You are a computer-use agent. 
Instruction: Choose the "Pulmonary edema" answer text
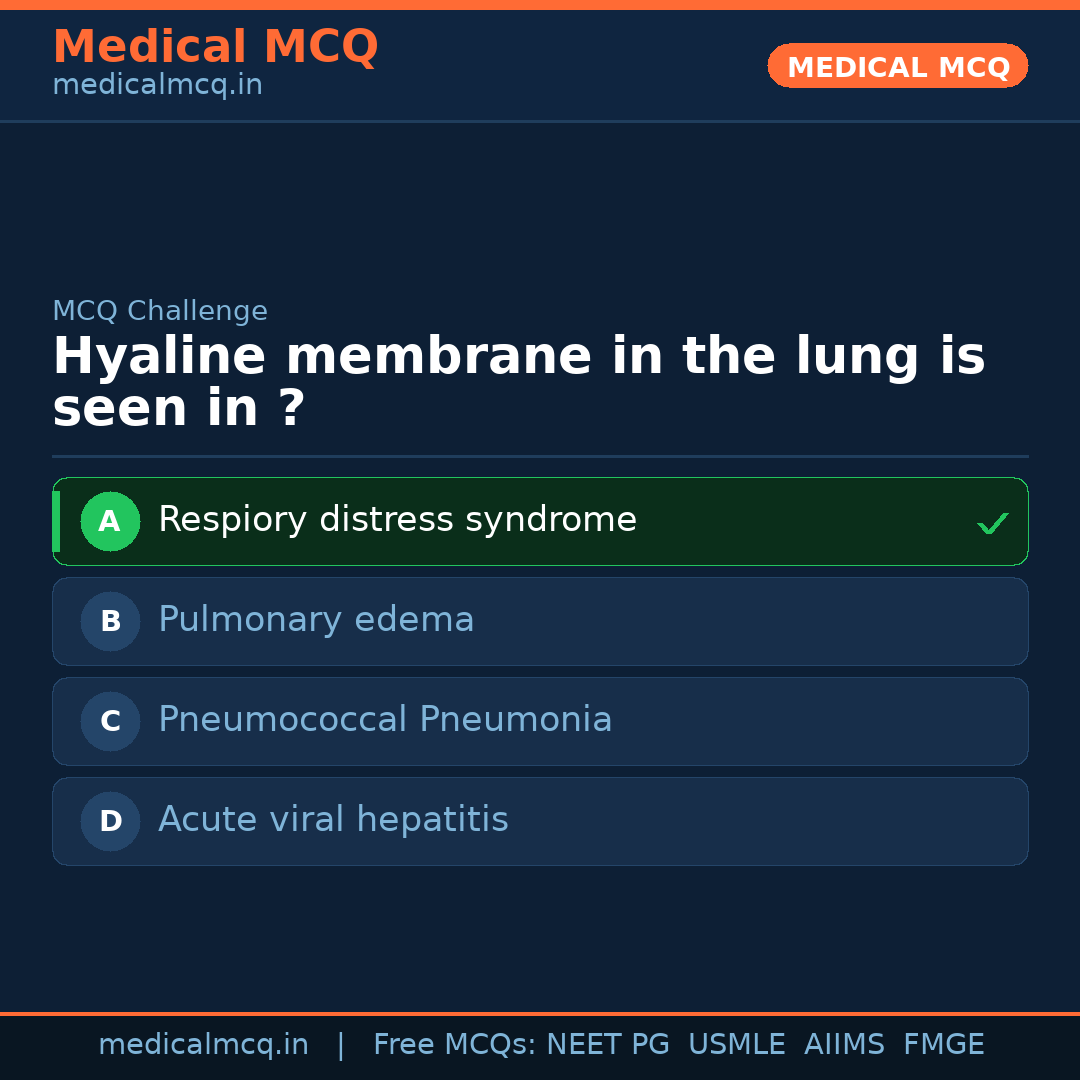click(316, 620)
